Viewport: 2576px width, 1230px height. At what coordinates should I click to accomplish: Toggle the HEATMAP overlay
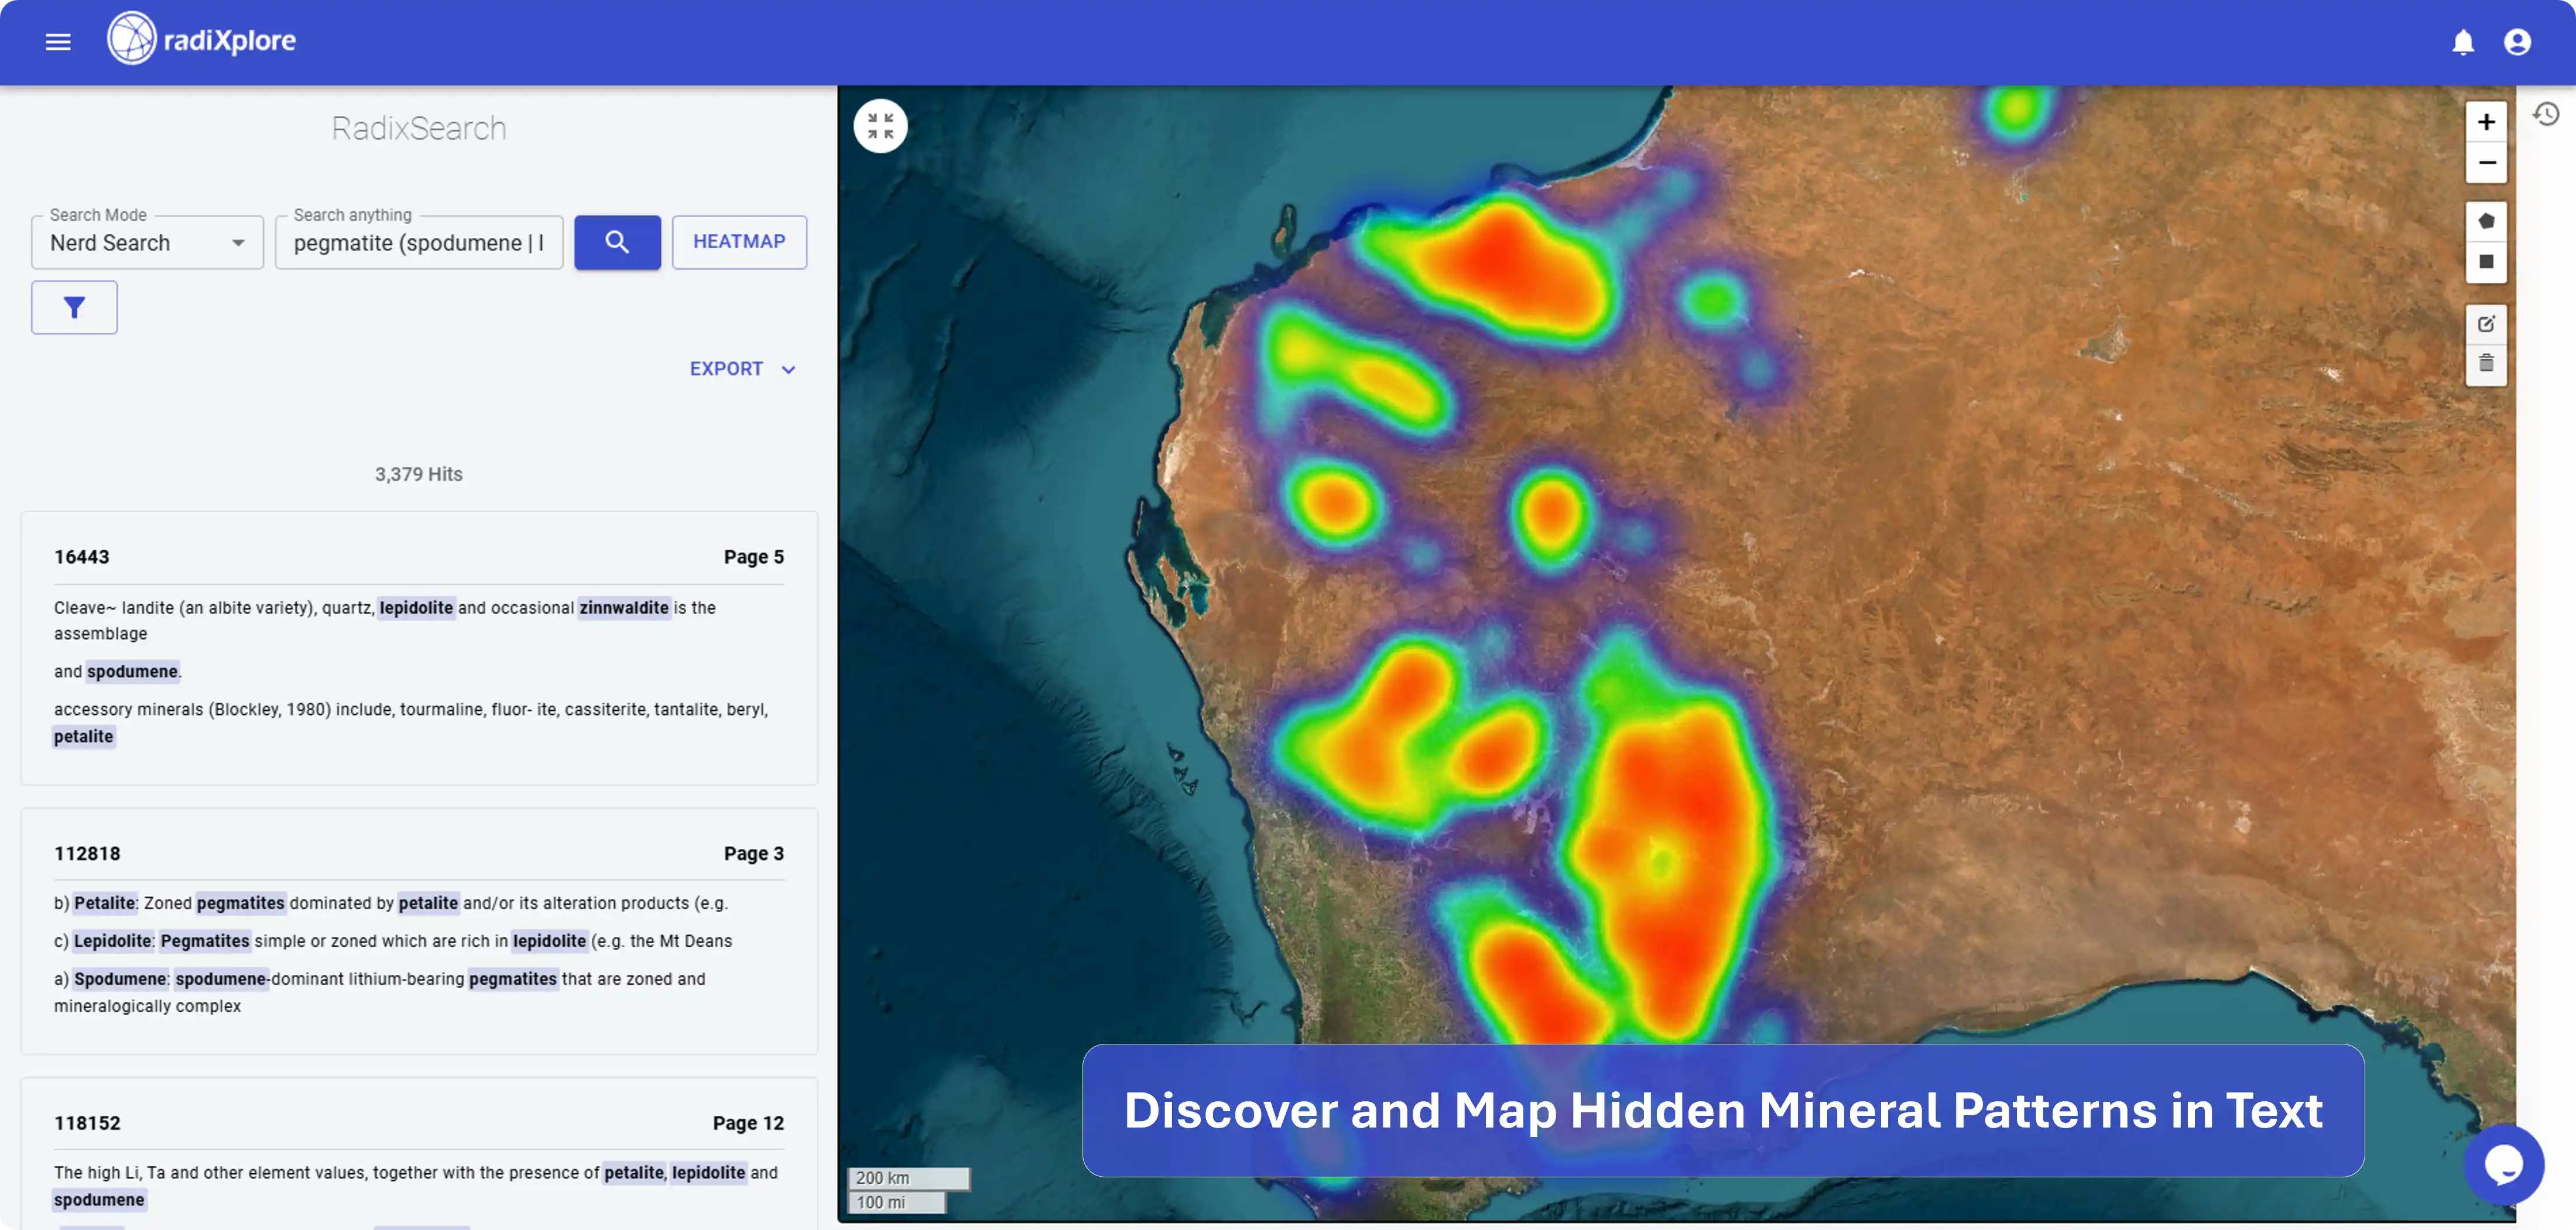[x=739, y=241]
